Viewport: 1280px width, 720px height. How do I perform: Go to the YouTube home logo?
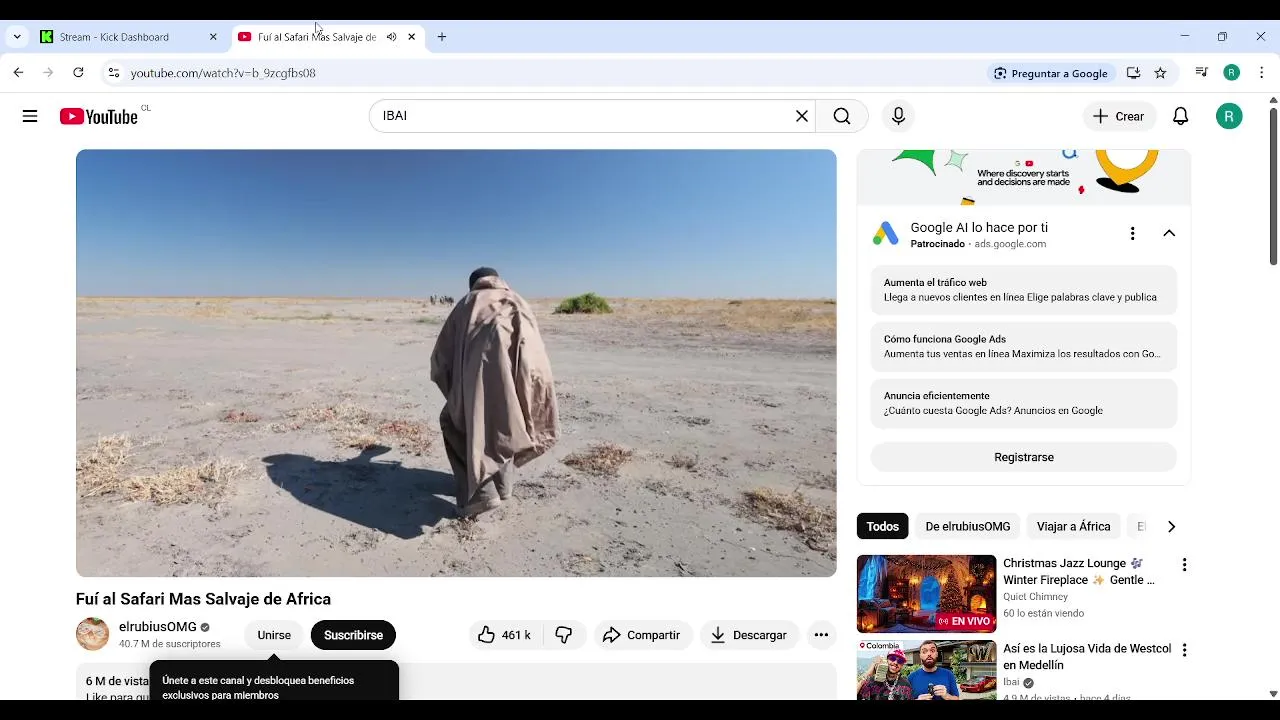pos(98,117)
